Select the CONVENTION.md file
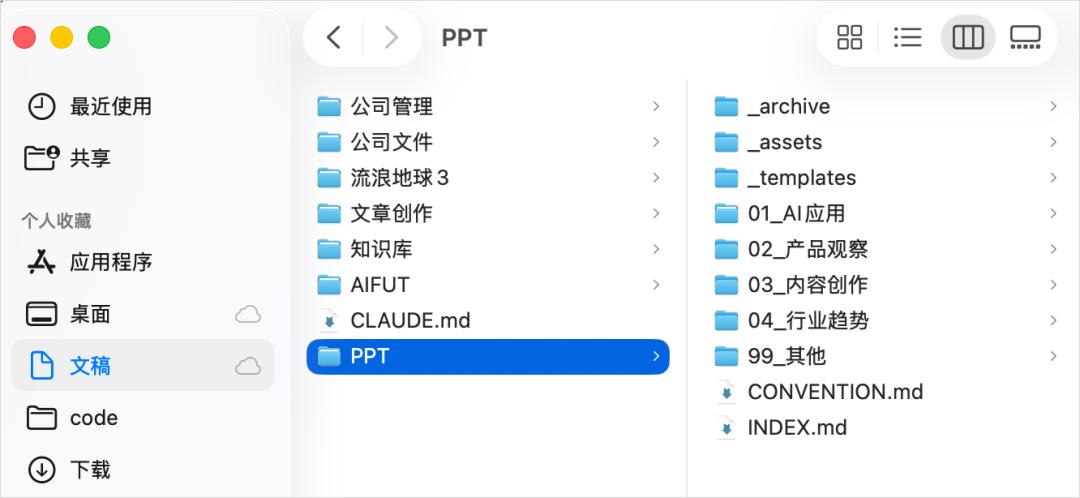1080x498 pixels. click(x=834, y=392)
